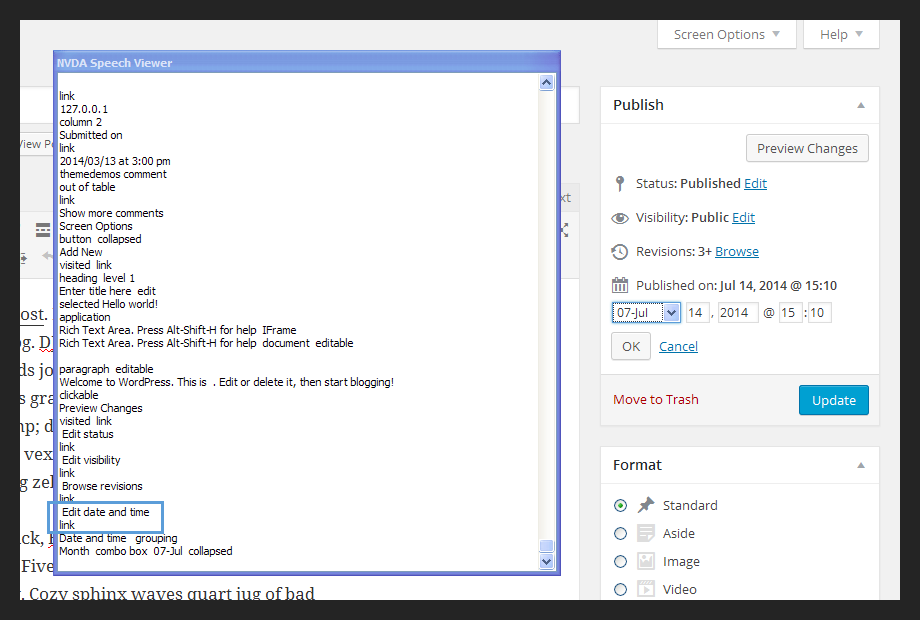Open the Screen Options tab
Screen dimensions: 920x620
(x=726, y=35)
